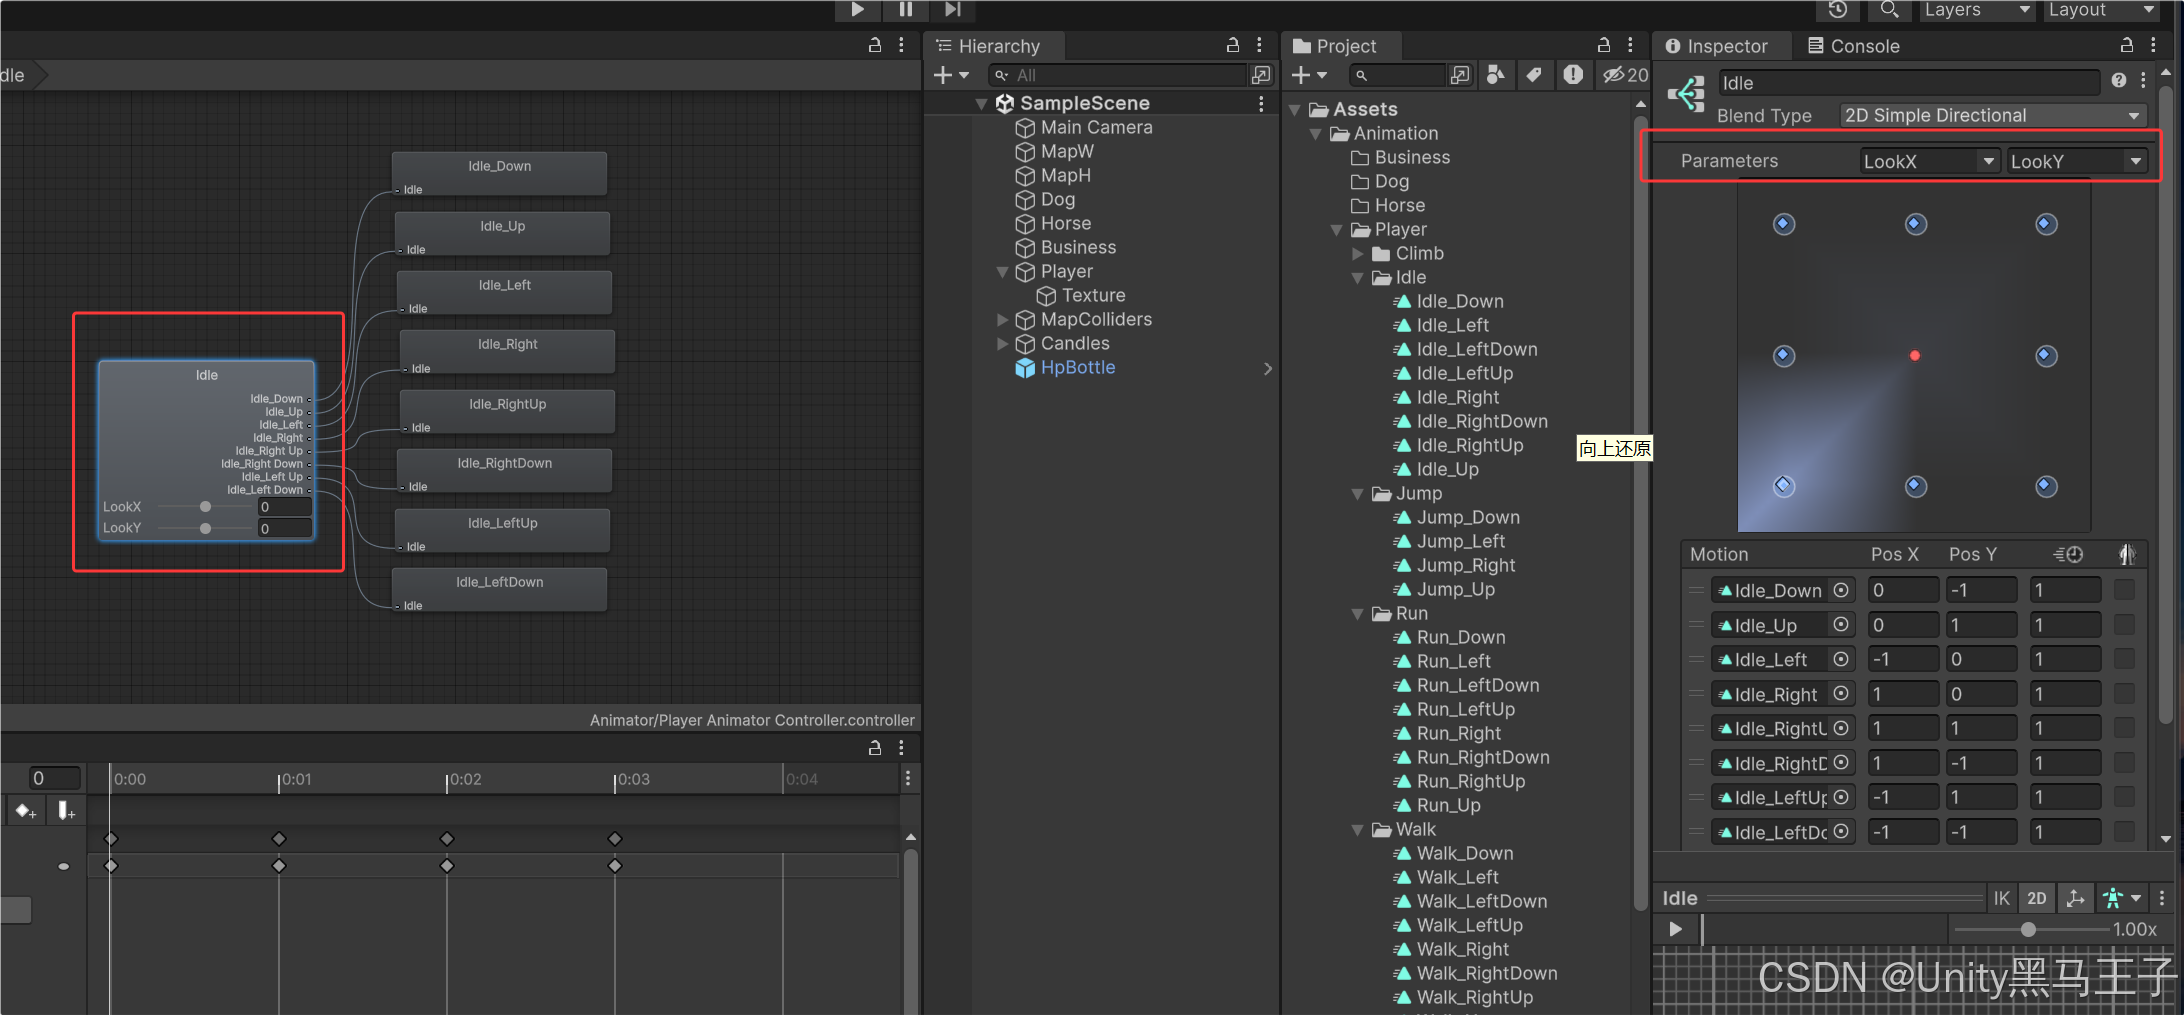Toggle the Inspector lock icon
The image size is (2184, 1015).
click(2127, 45)
